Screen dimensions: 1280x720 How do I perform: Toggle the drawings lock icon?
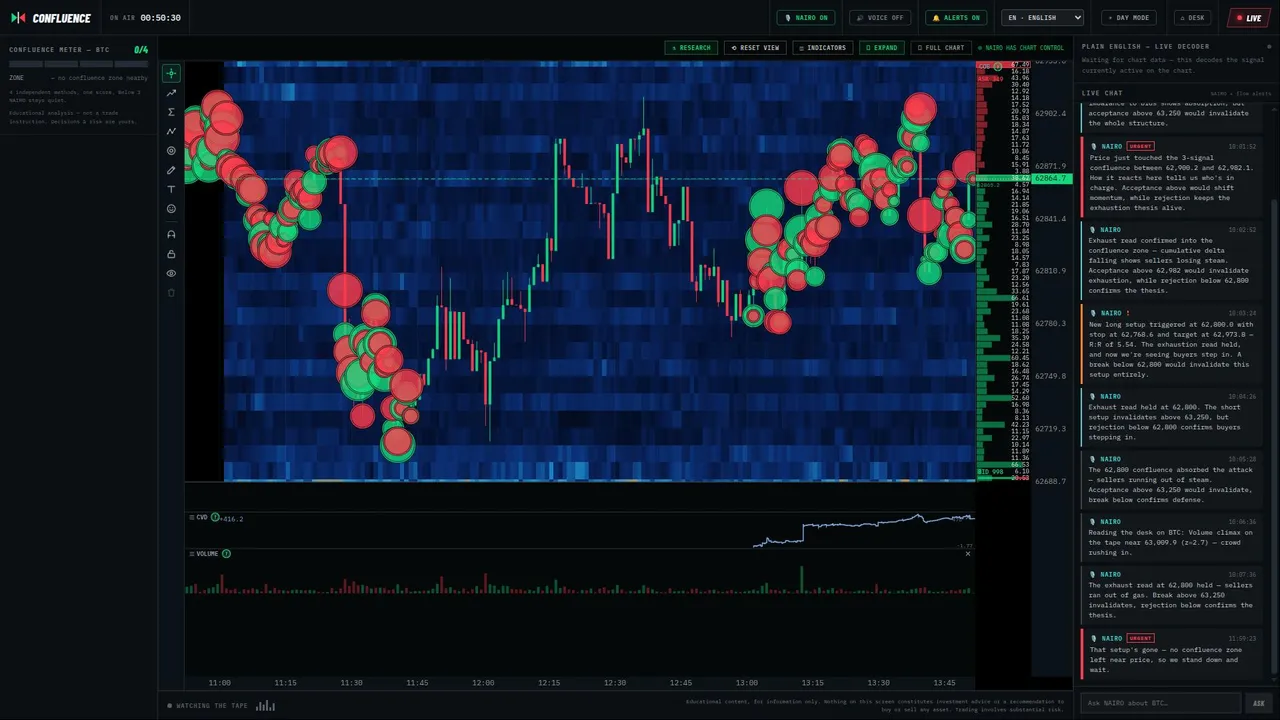[x=171, y=254]
